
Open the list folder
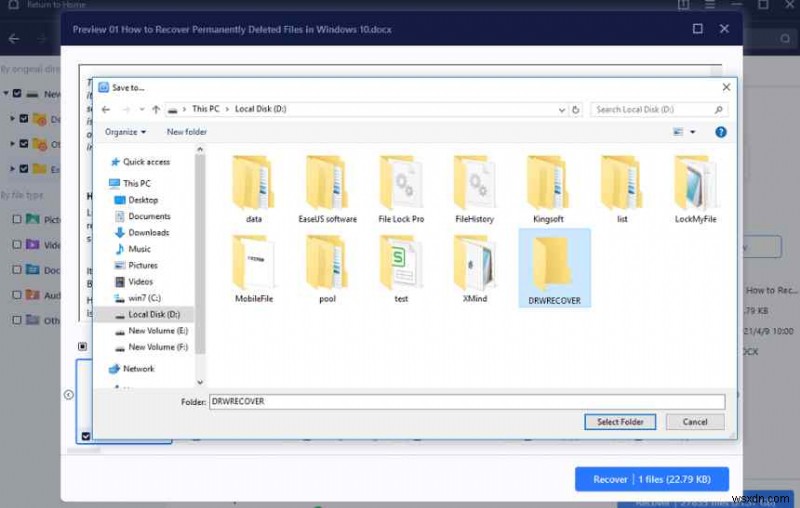[622, 190]
